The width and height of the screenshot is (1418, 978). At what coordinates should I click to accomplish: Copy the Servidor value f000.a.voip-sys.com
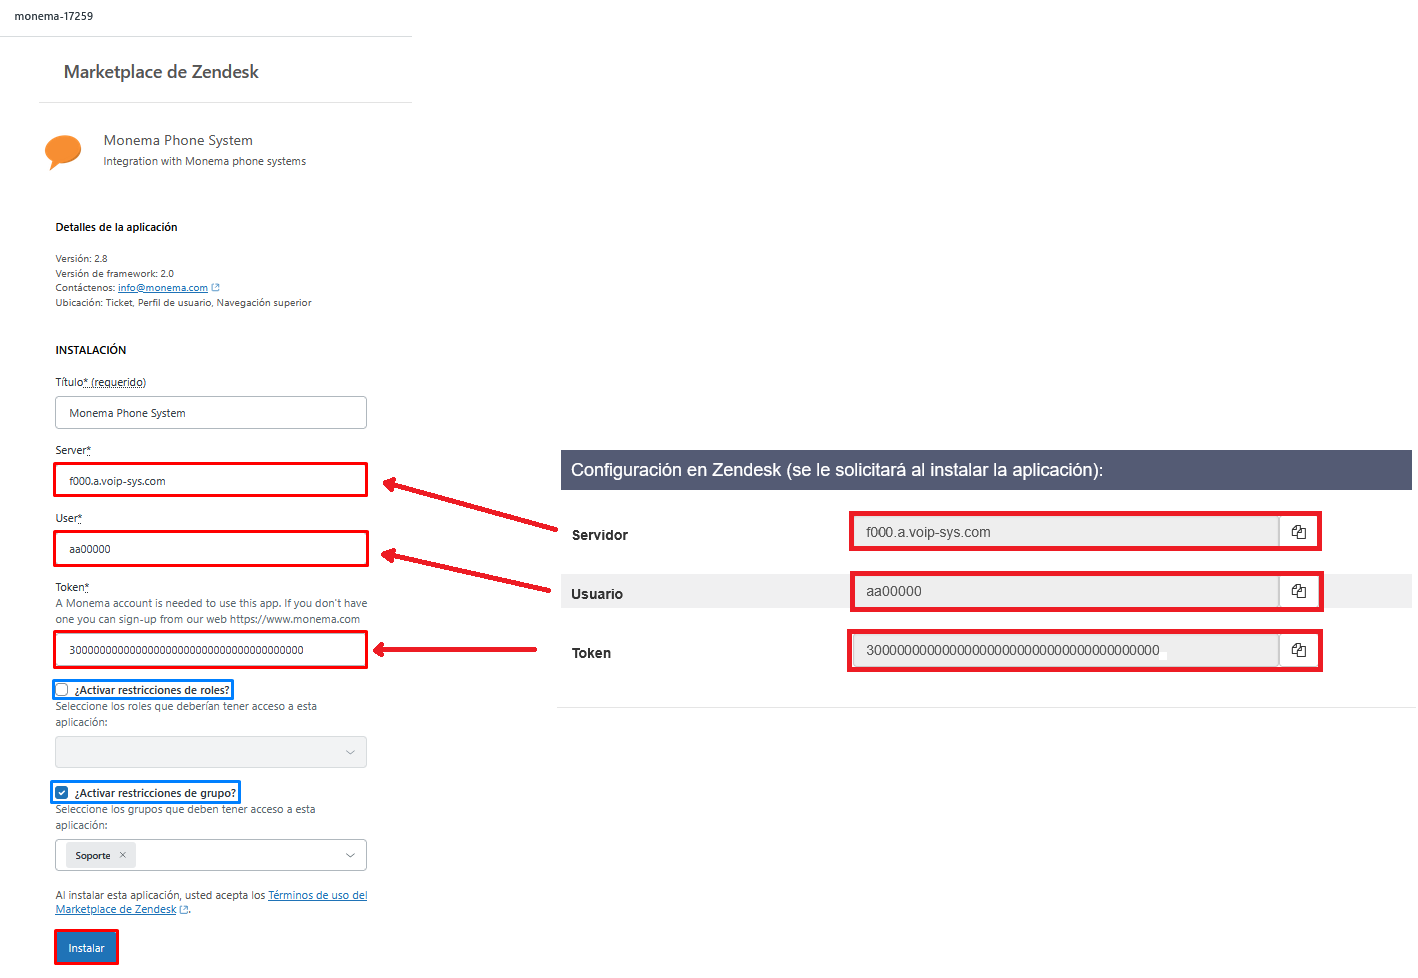pos(1298,532)
